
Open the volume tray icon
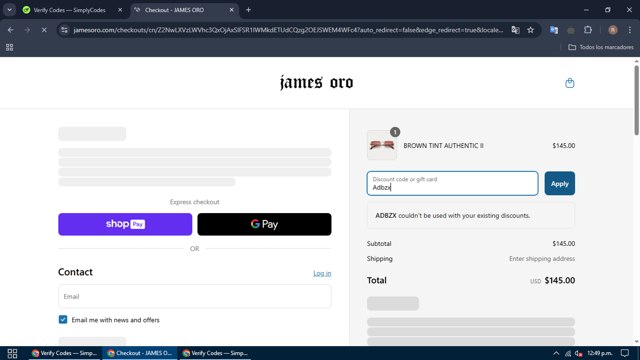578,353
